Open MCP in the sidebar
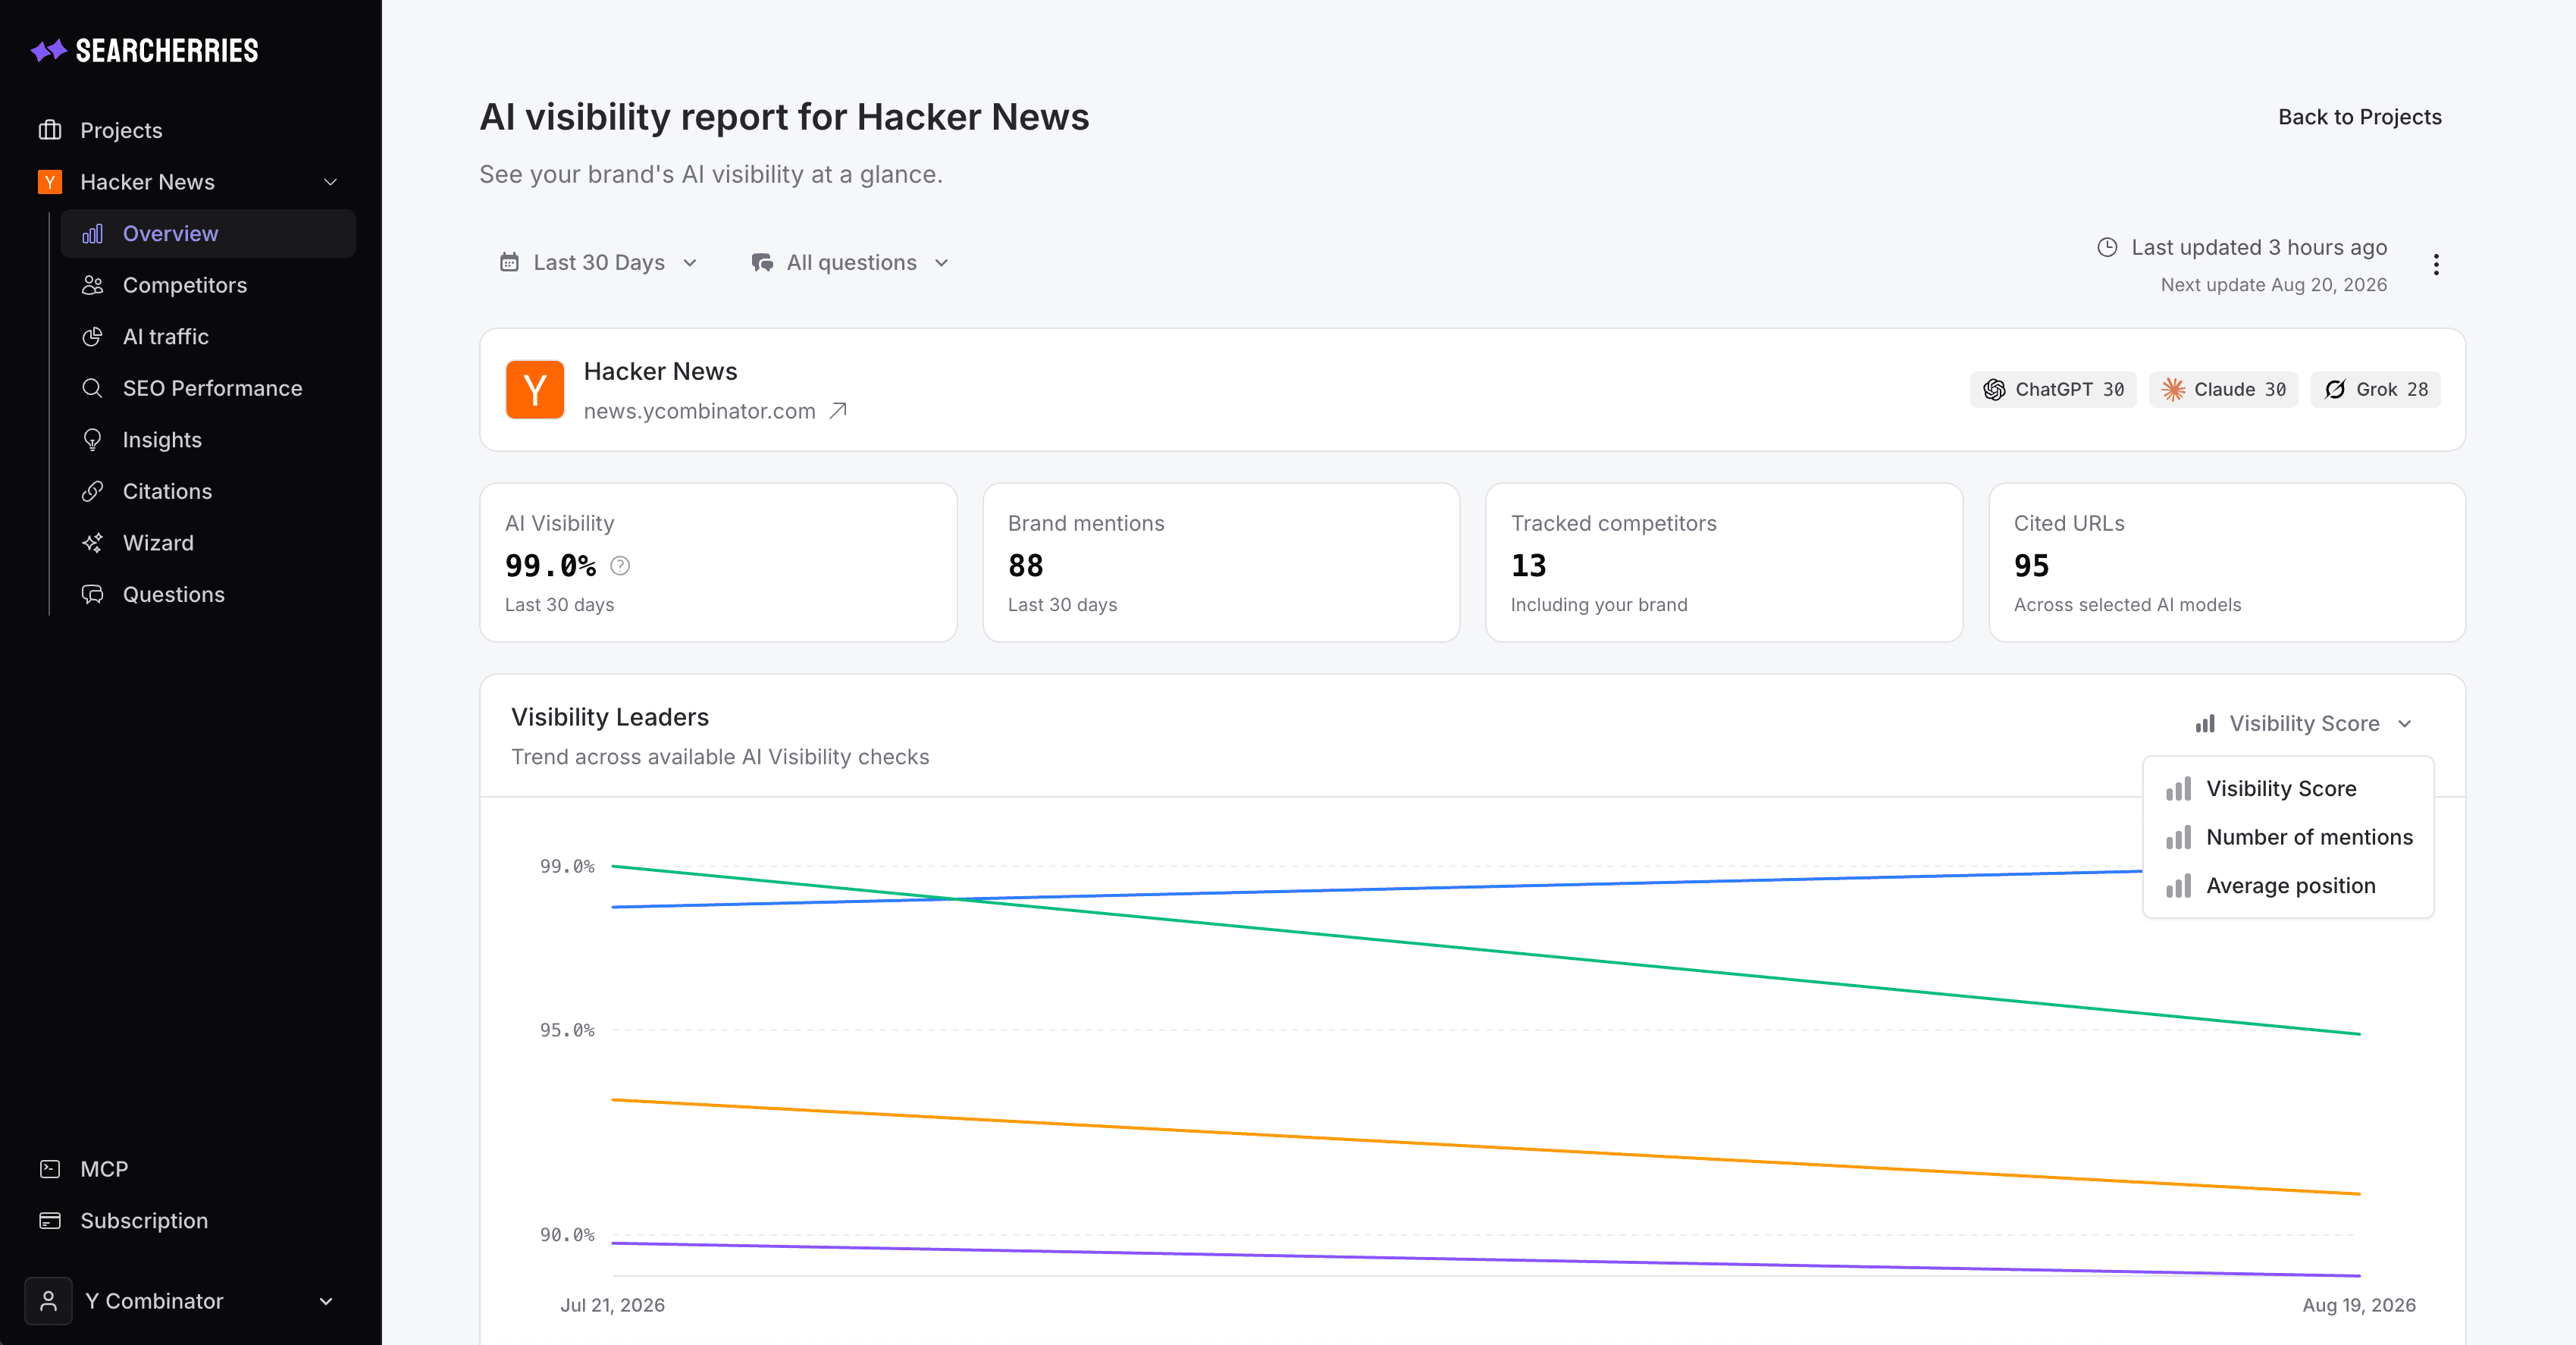This screenshot has height=1345, width=2576. coord(190,1169)
